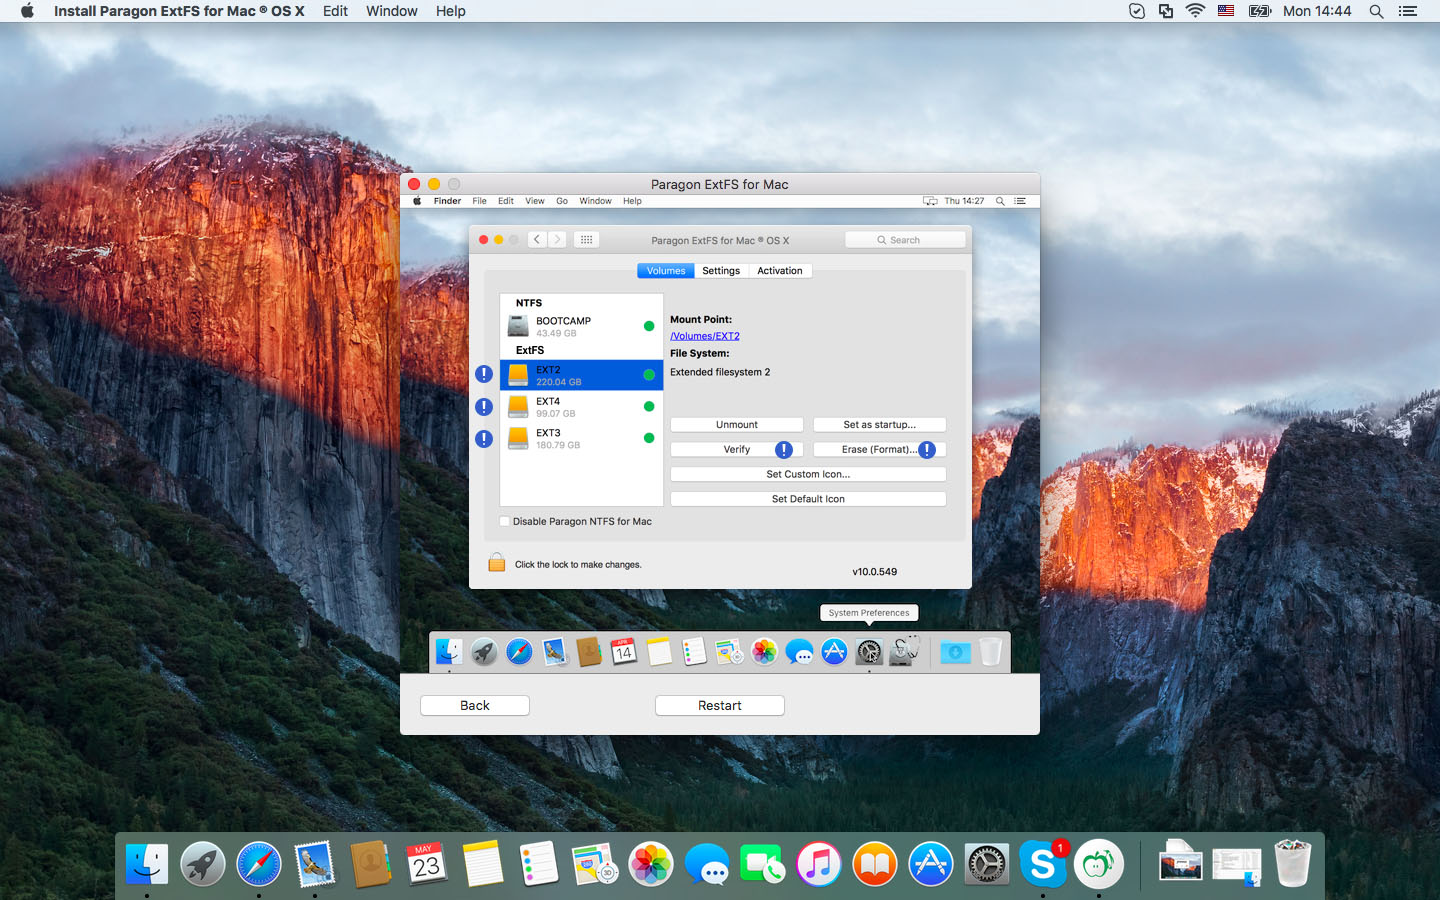Screen dimensions: 1440x900
Task: Click Set as startup button
Action: tap(879, 425)
